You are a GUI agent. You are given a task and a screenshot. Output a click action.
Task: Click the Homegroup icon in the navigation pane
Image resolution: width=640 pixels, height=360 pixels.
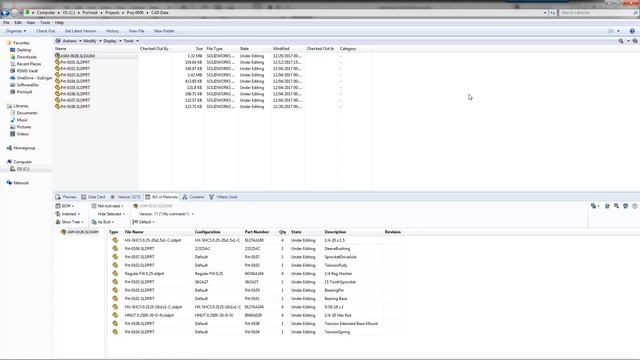(9, 148)
